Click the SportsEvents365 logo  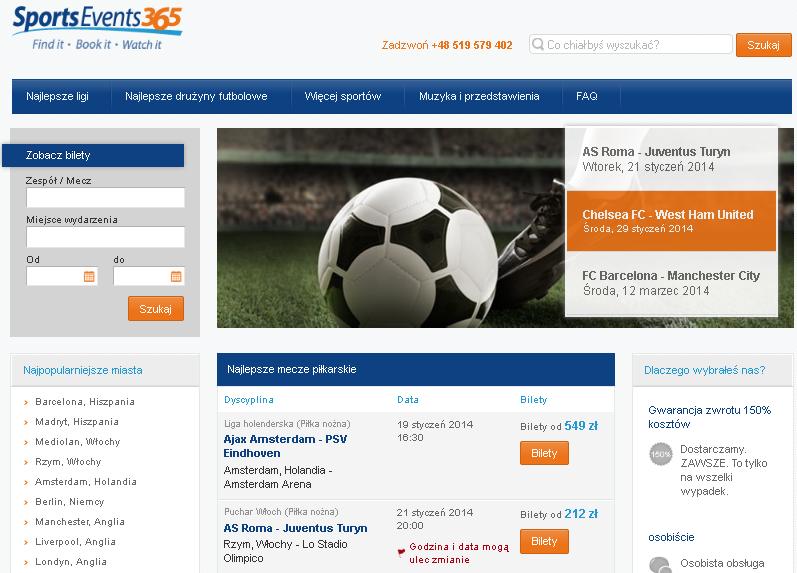pyautogui.click(x=97, y=27)
